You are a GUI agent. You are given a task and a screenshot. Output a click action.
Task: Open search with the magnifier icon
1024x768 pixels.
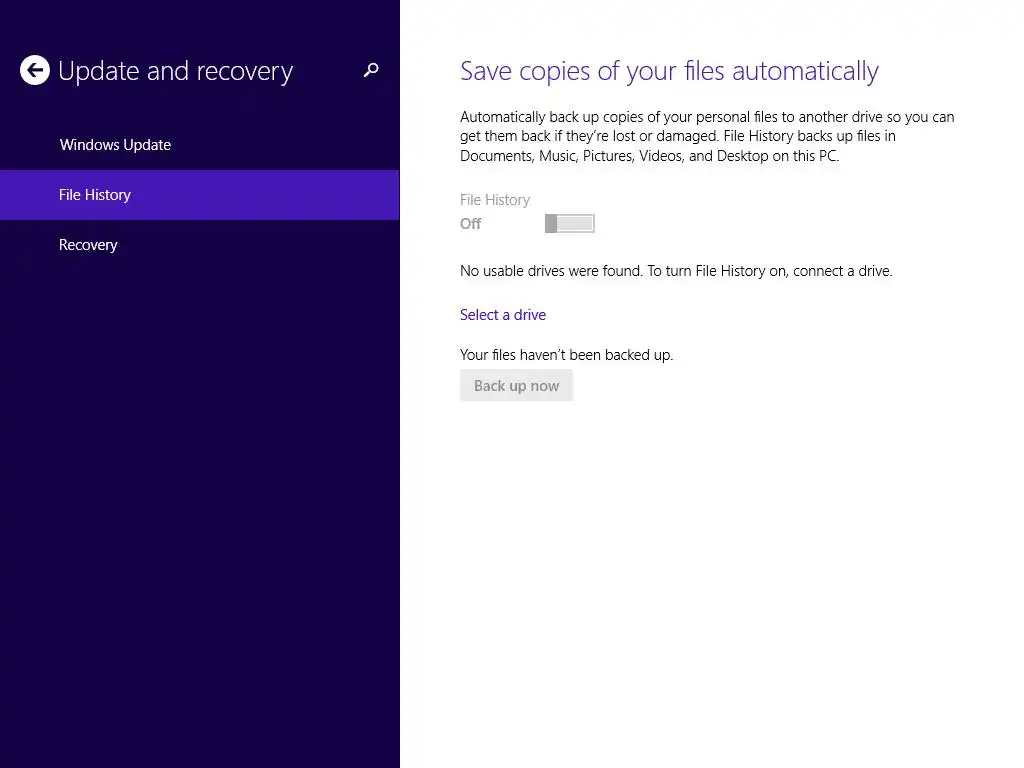coord(371,70)
